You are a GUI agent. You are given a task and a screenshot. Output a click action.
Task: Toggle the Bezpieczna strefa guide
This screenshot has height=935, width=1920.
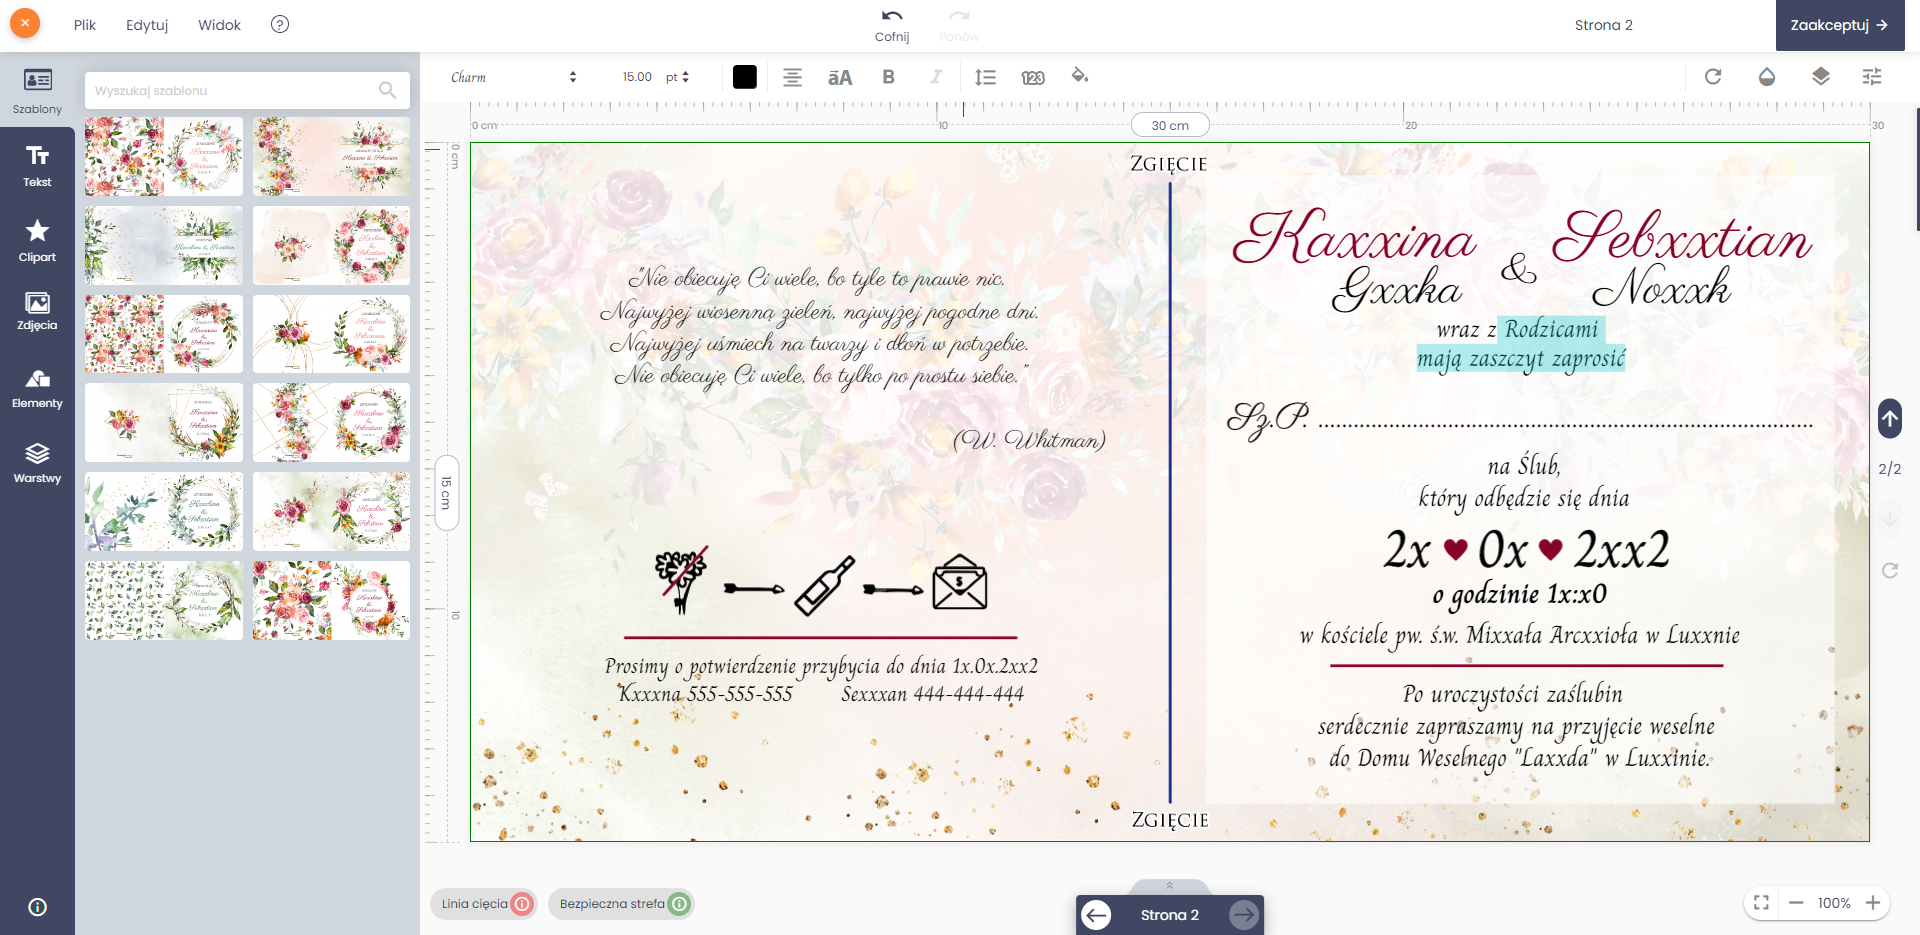(x=621, y=904)
